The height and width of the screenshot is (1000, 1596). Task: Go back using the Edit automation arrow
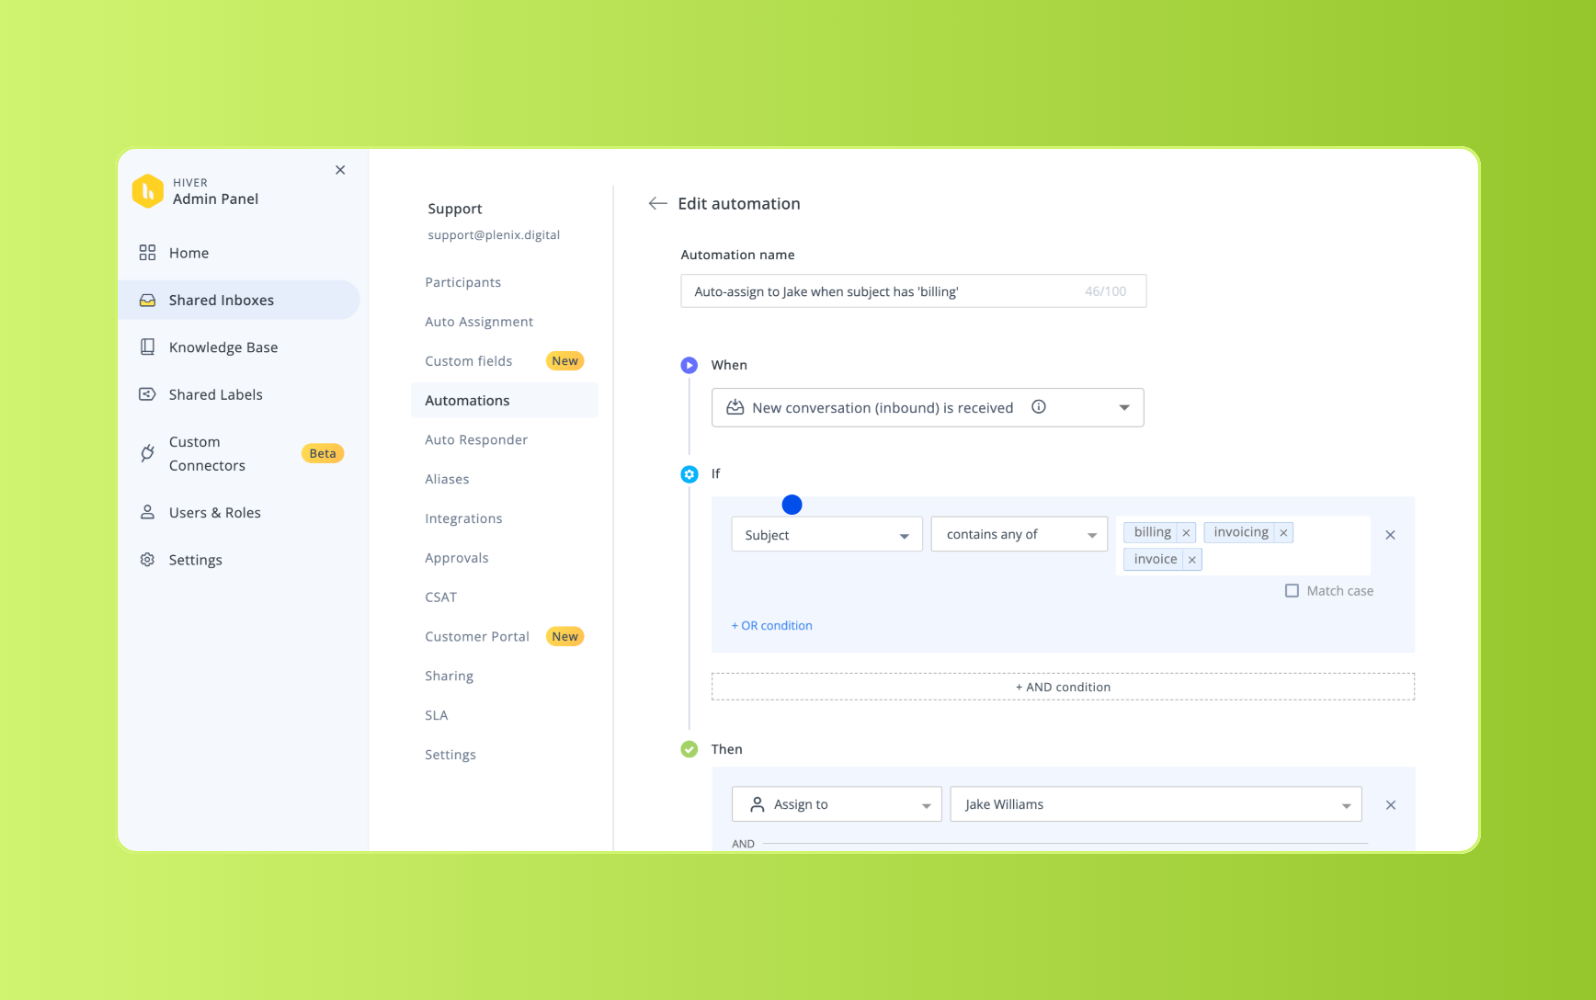[x=657, y=203]
